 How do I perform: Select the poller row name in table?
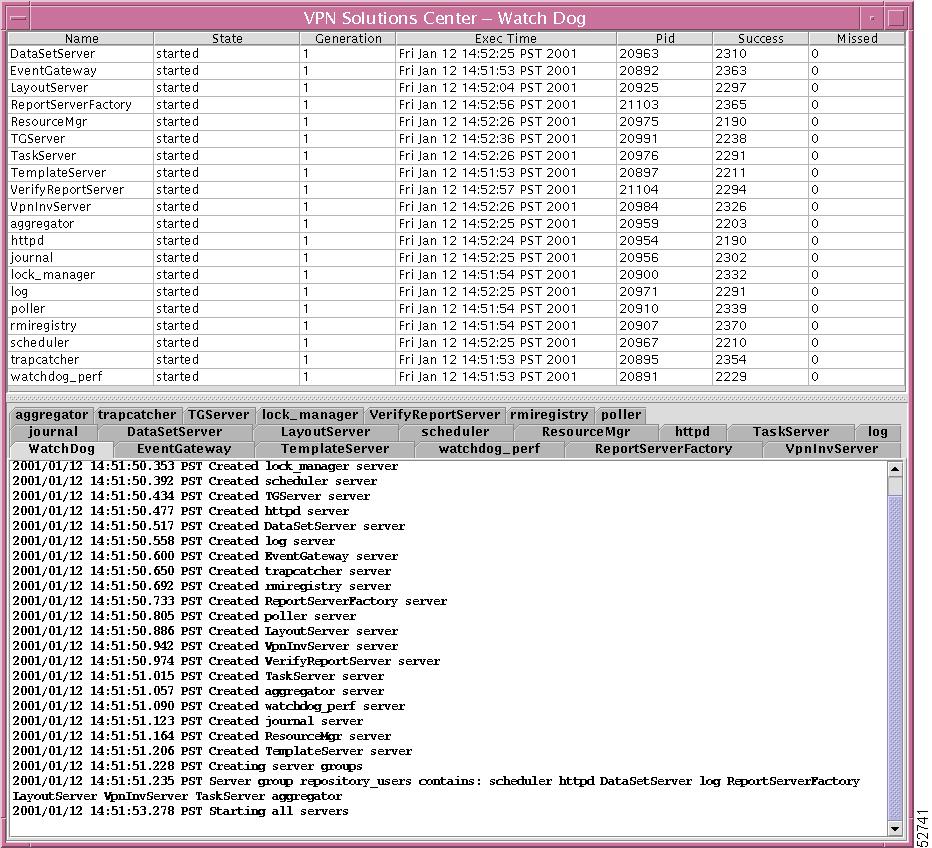28,309
